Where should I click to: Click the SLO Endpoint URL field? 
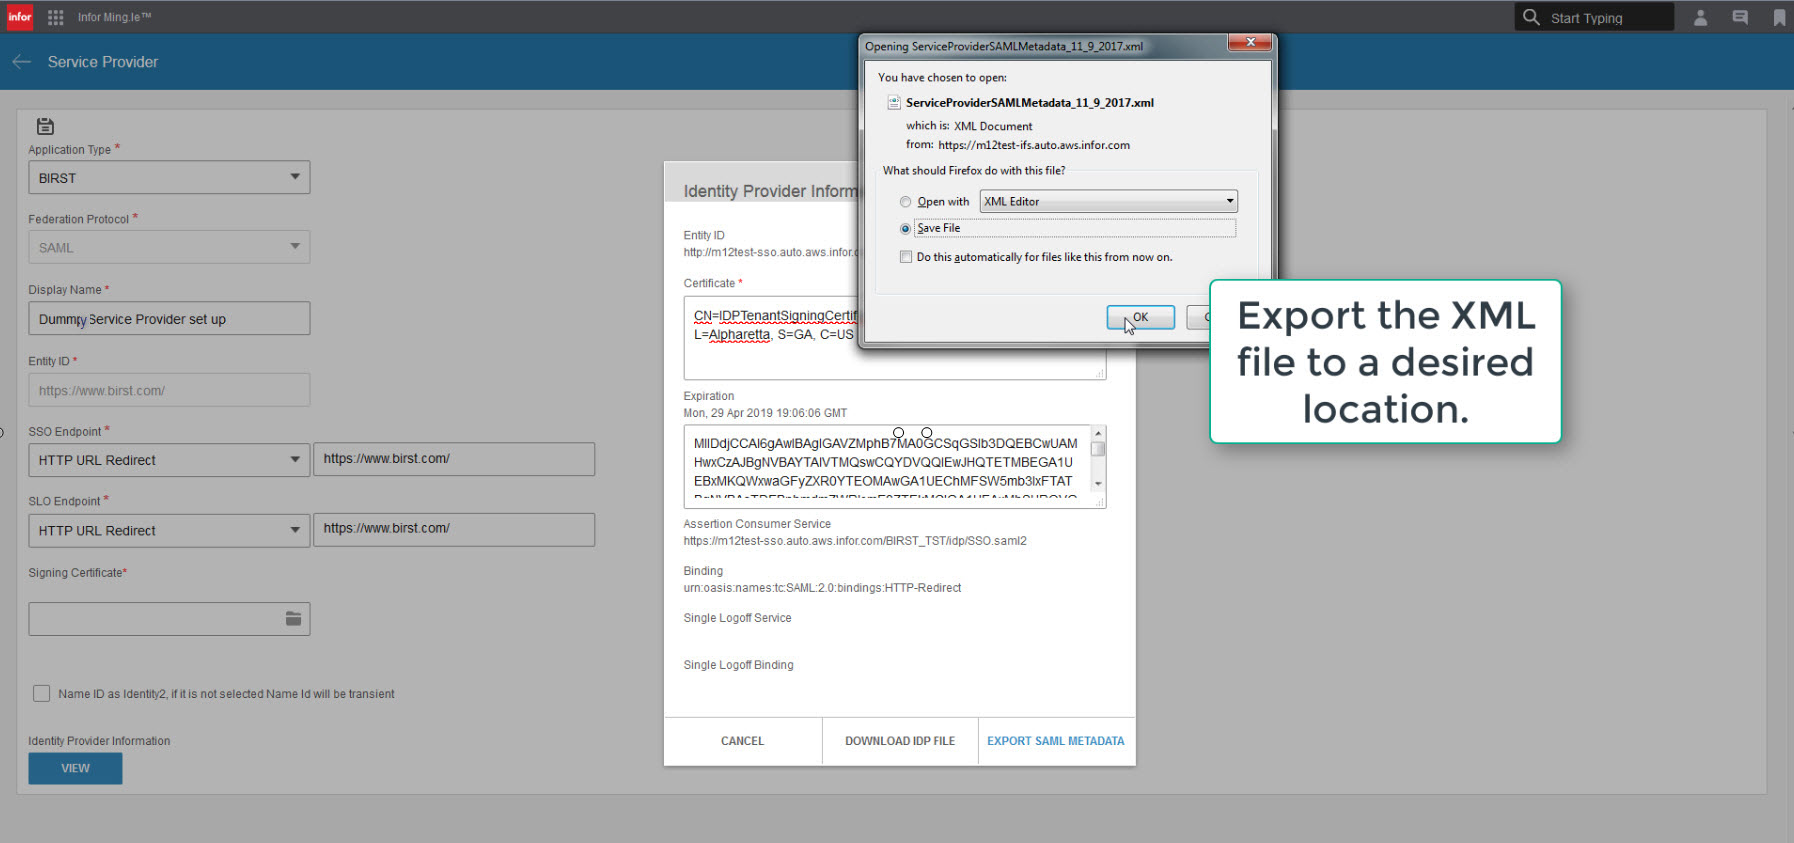(x=454, y=529)
